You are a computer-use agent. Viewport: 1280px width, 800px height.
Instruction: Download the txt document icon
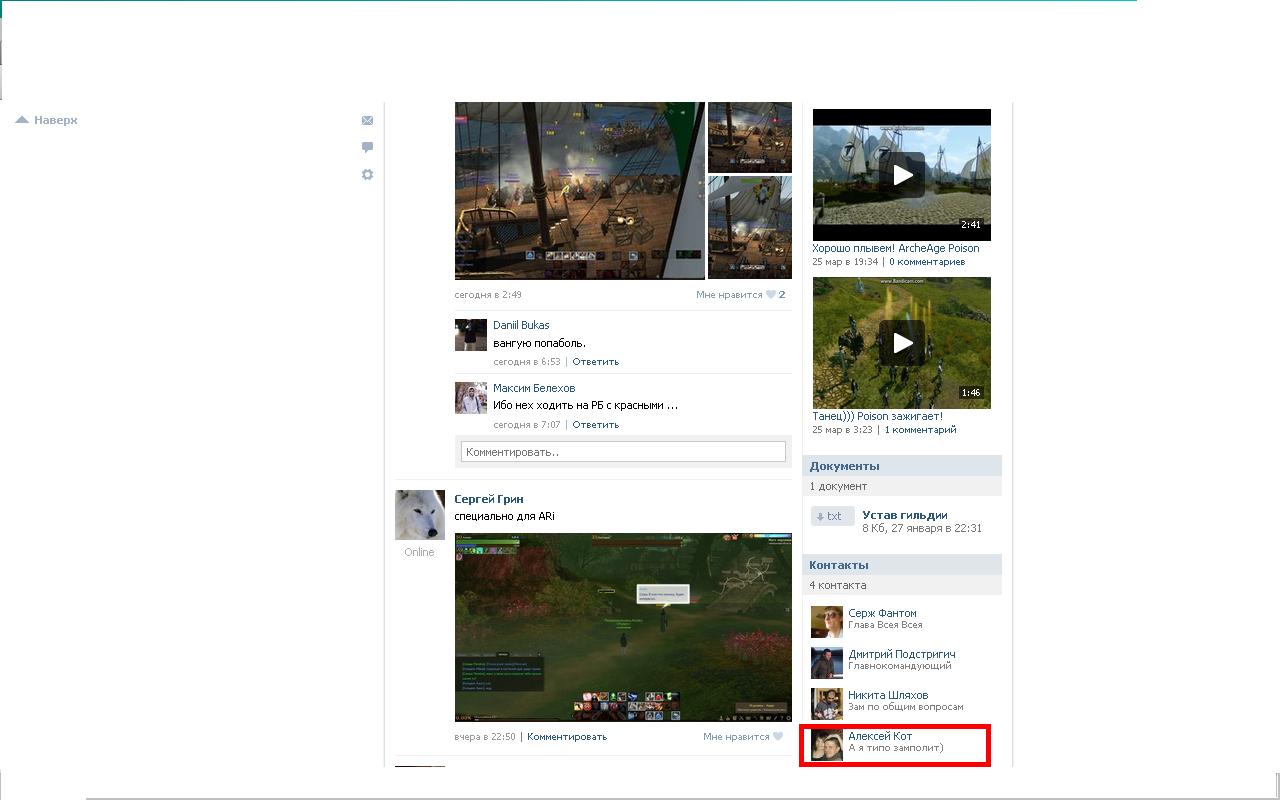[x=833, y=516]
